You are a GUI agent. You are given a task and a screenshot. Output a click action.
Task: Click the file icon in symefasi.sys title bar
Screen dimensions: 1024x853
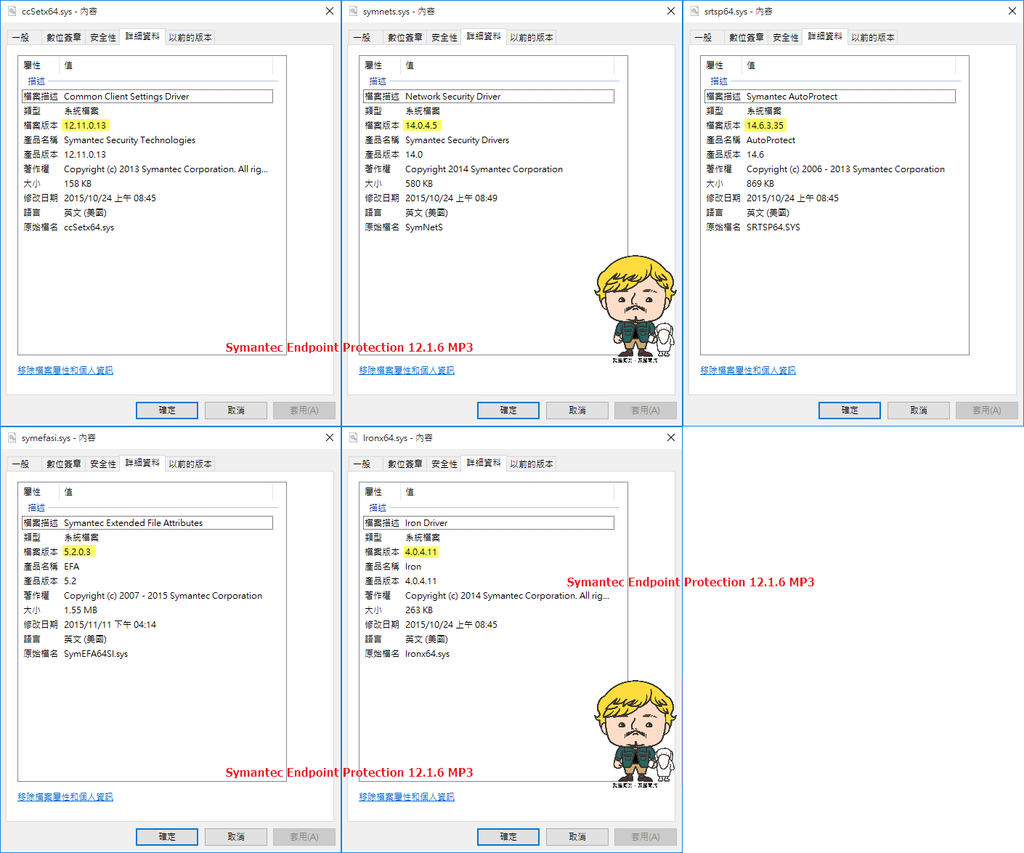coord(12,438)
